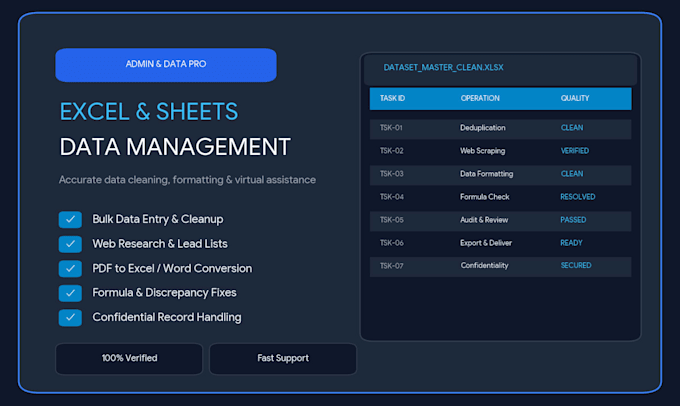
Task: Click the Data Formatting operation cell
Action: pos(487,174)
